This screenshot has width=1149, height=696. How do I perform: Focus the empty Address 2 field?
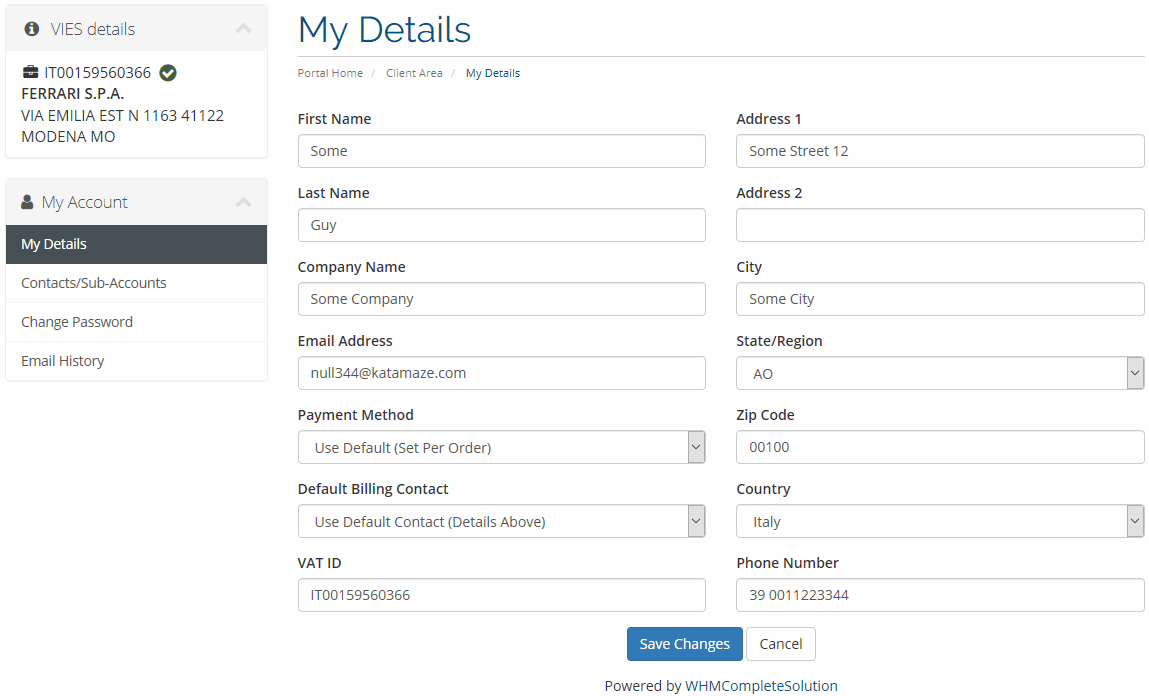click(940, 225)
